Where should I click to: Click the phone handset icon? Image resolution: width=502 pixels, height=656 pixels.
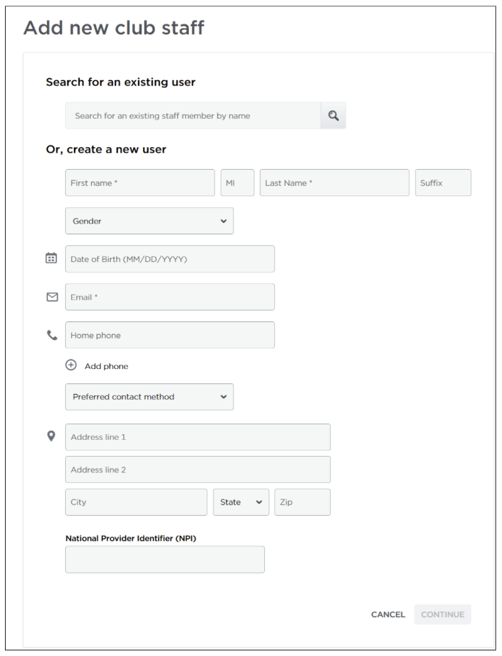pos(52,335)
